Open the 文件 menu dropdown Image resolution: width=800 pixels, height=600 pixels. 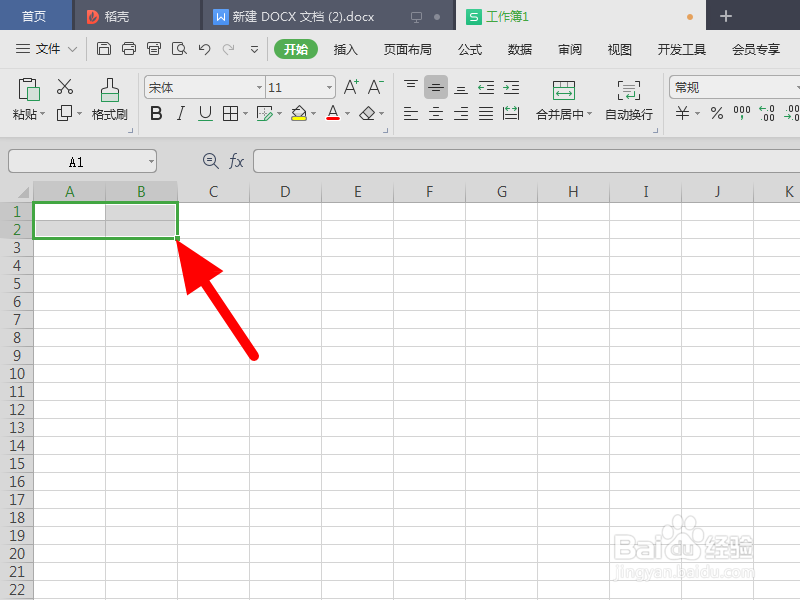click(x=46, y=49)
